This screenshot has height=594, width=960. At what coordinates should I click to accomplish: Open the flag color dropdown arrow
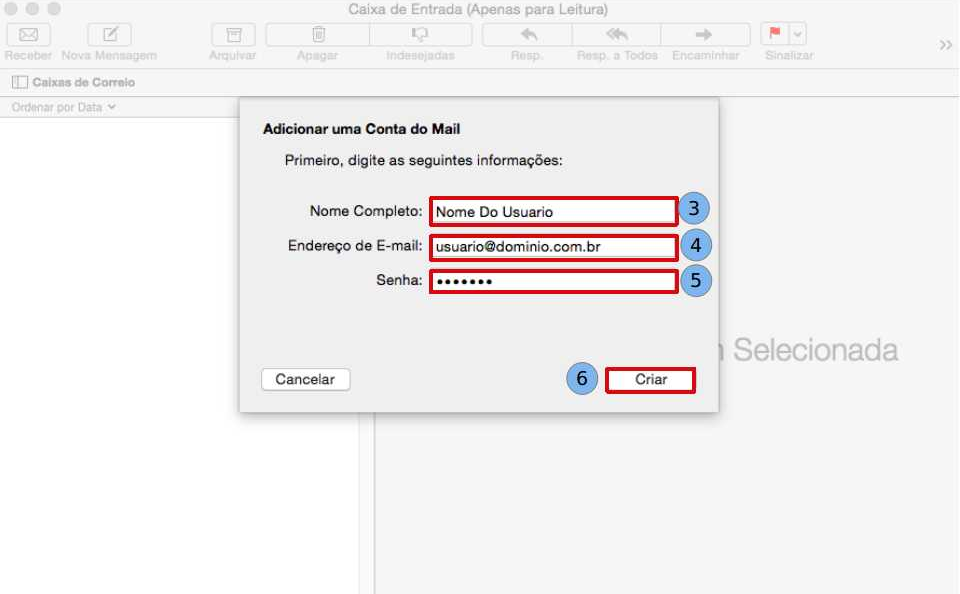[798, 34]
